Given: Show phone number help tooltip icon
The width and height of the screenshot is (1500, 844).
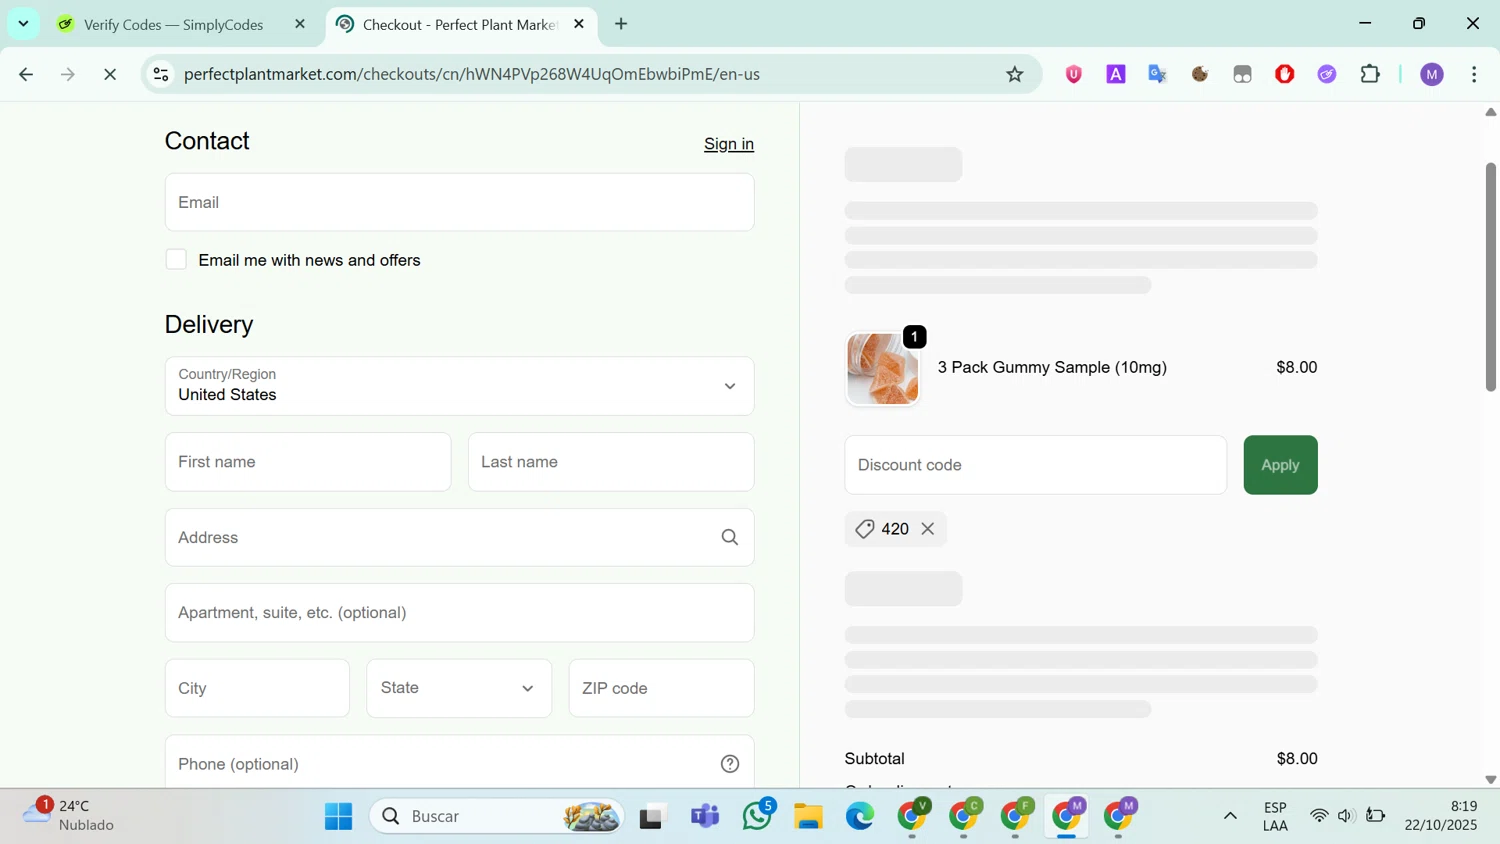Looking at the screenshot, I should (x=730, y=764).
